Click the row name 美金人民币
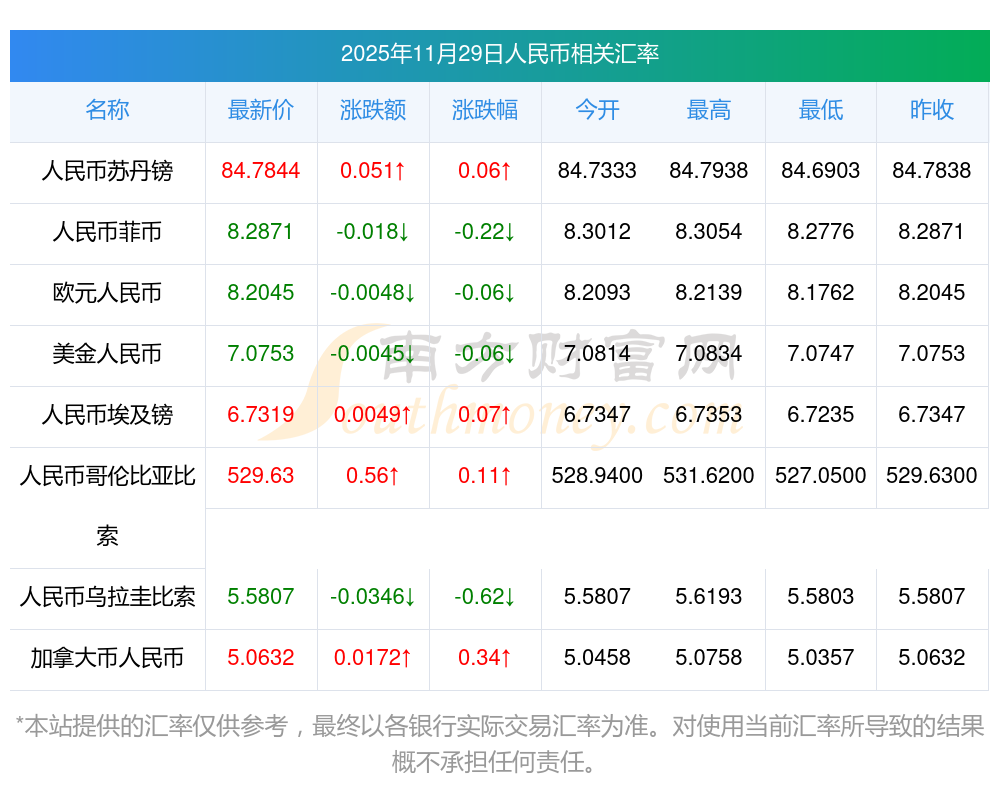This screenshot has width=1000, height=793. coord(107,353)
